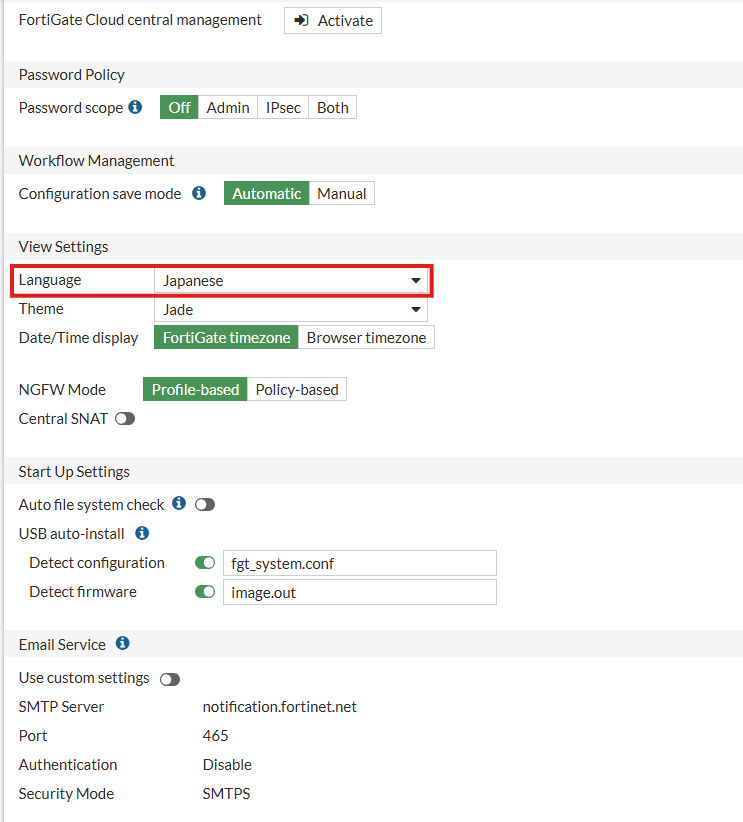
Task: Click the USB auto-install info icon
Action: click(x=142, y=533)
